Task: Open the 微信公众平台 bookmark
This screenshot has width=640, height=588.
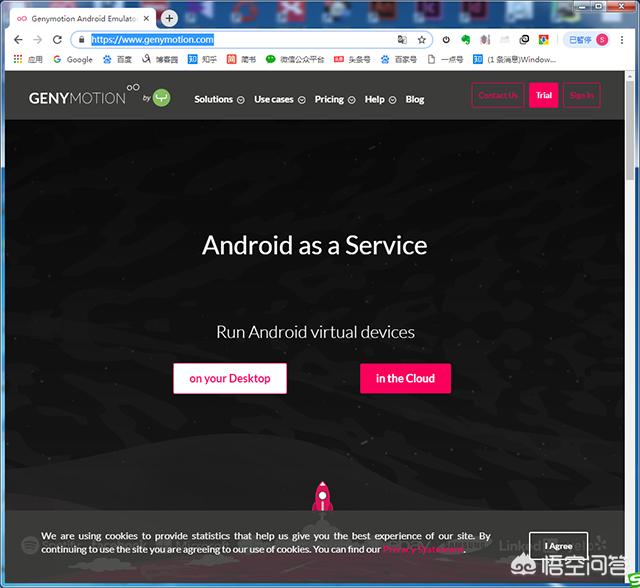Action: pyautogui.click(x=295, y=60)
